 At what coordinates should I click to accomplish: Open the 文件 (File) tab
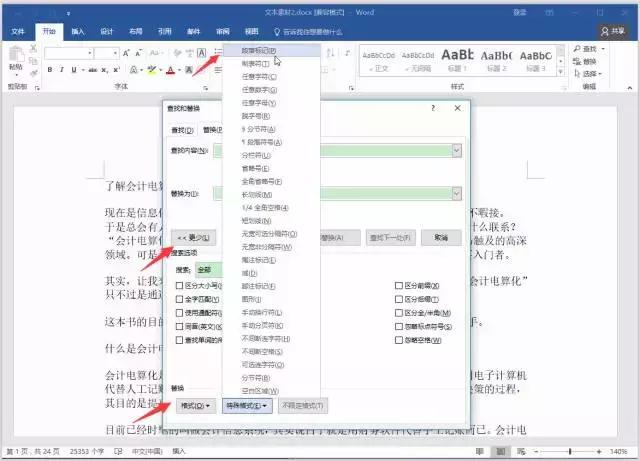pos(18,31)
